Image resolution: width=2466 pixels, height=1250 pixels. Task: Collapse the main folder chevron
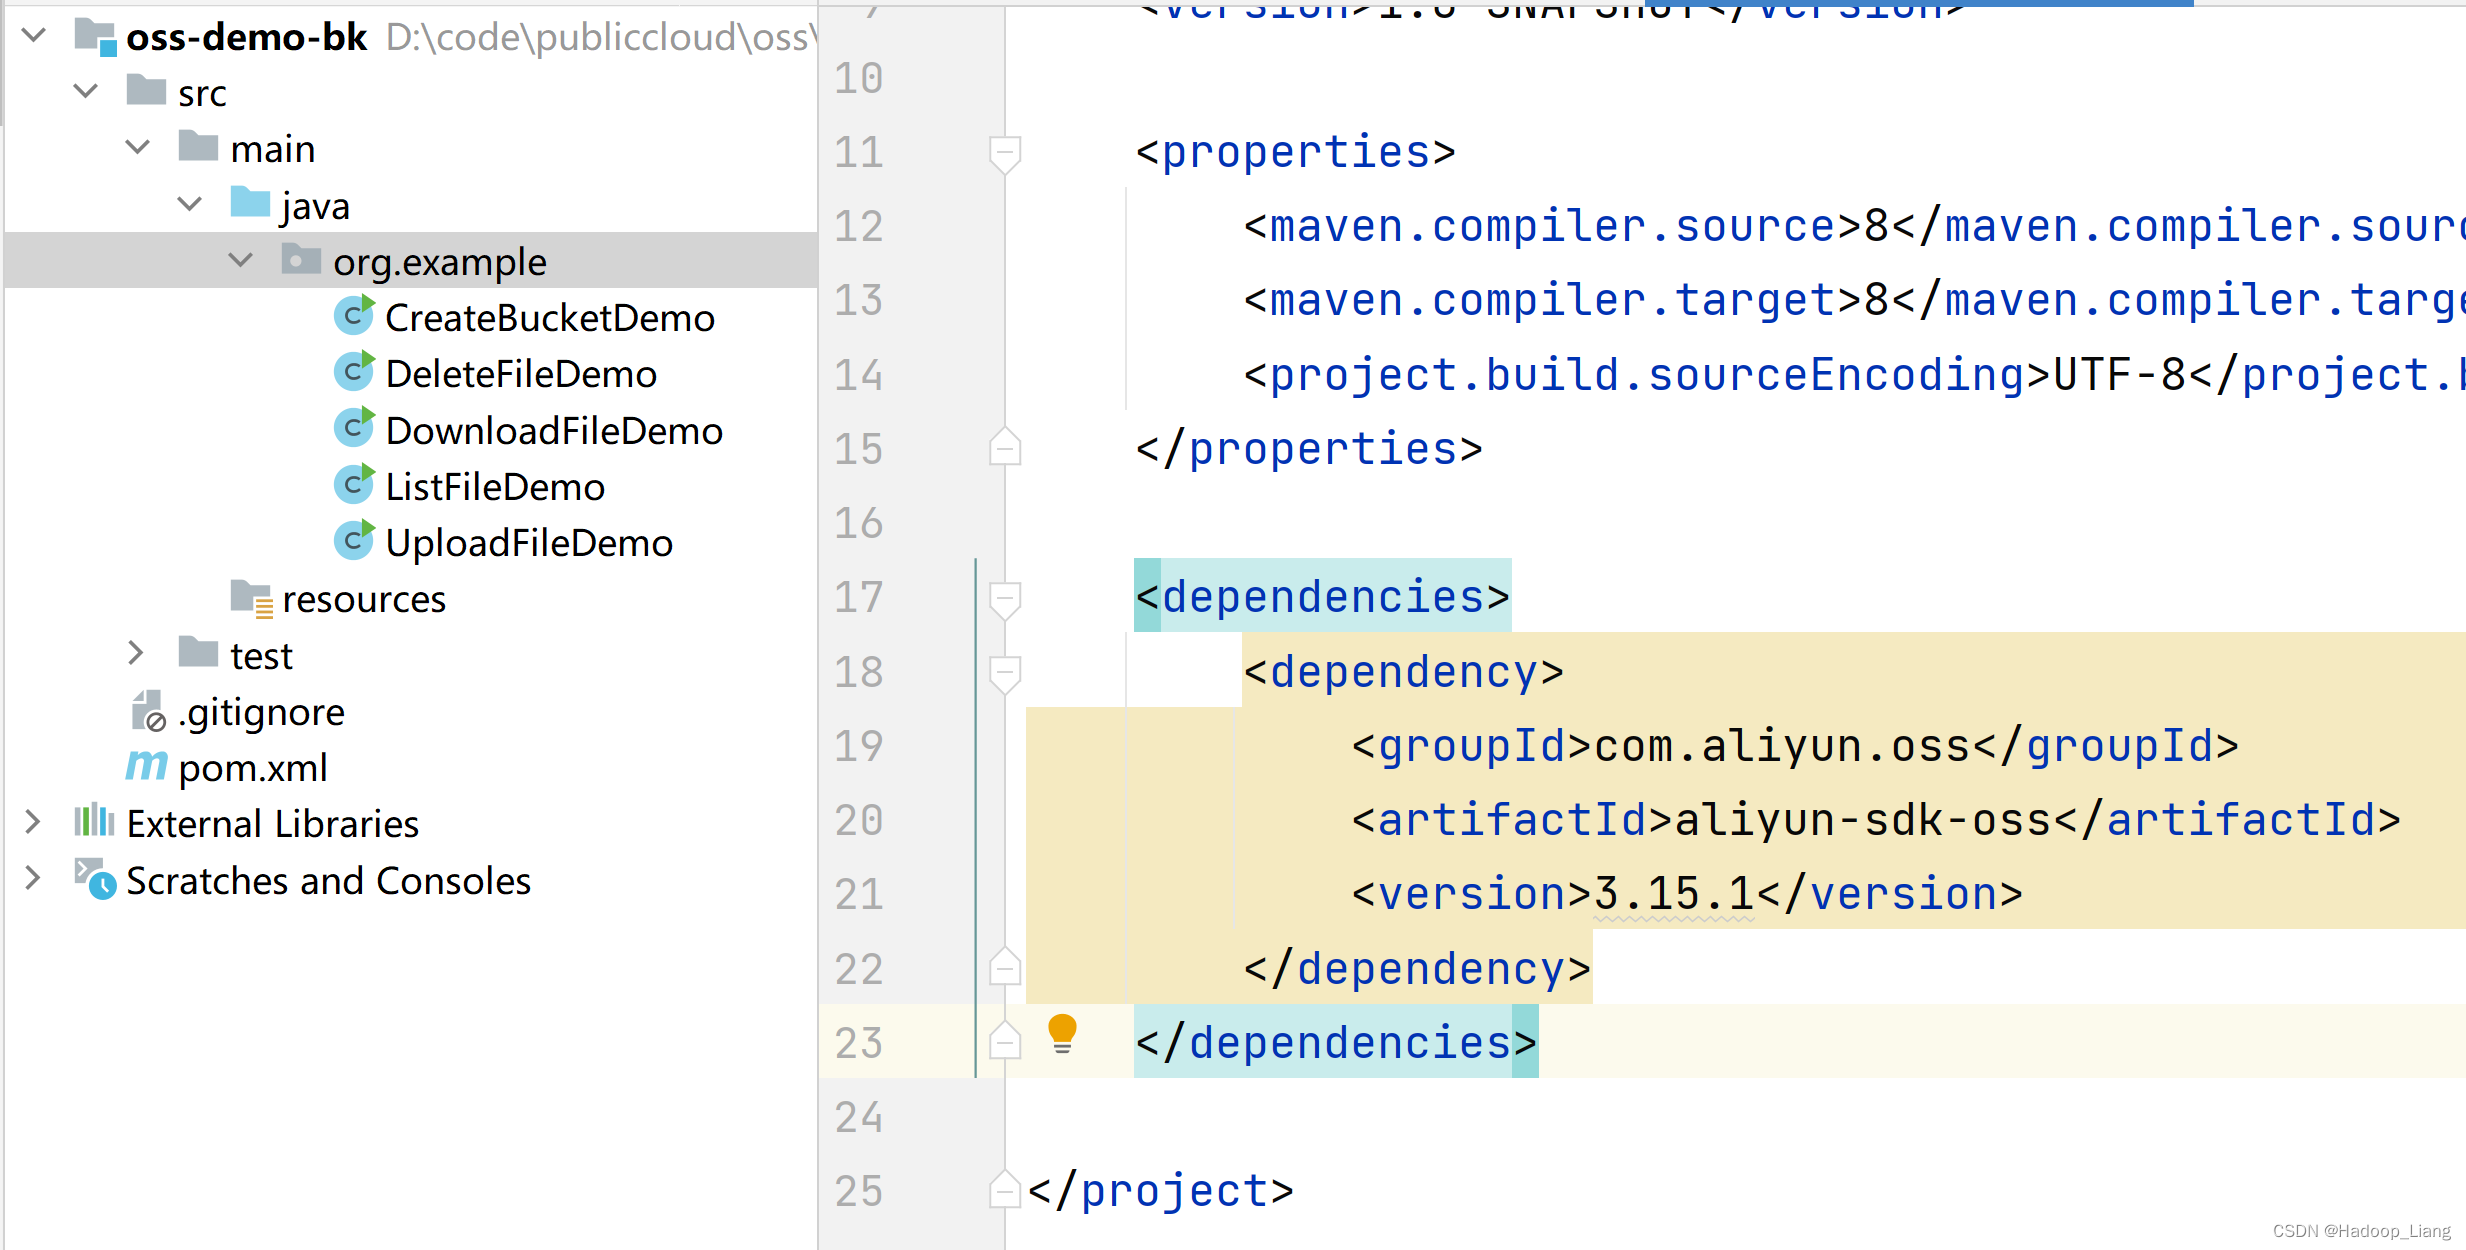click(138, 148)
